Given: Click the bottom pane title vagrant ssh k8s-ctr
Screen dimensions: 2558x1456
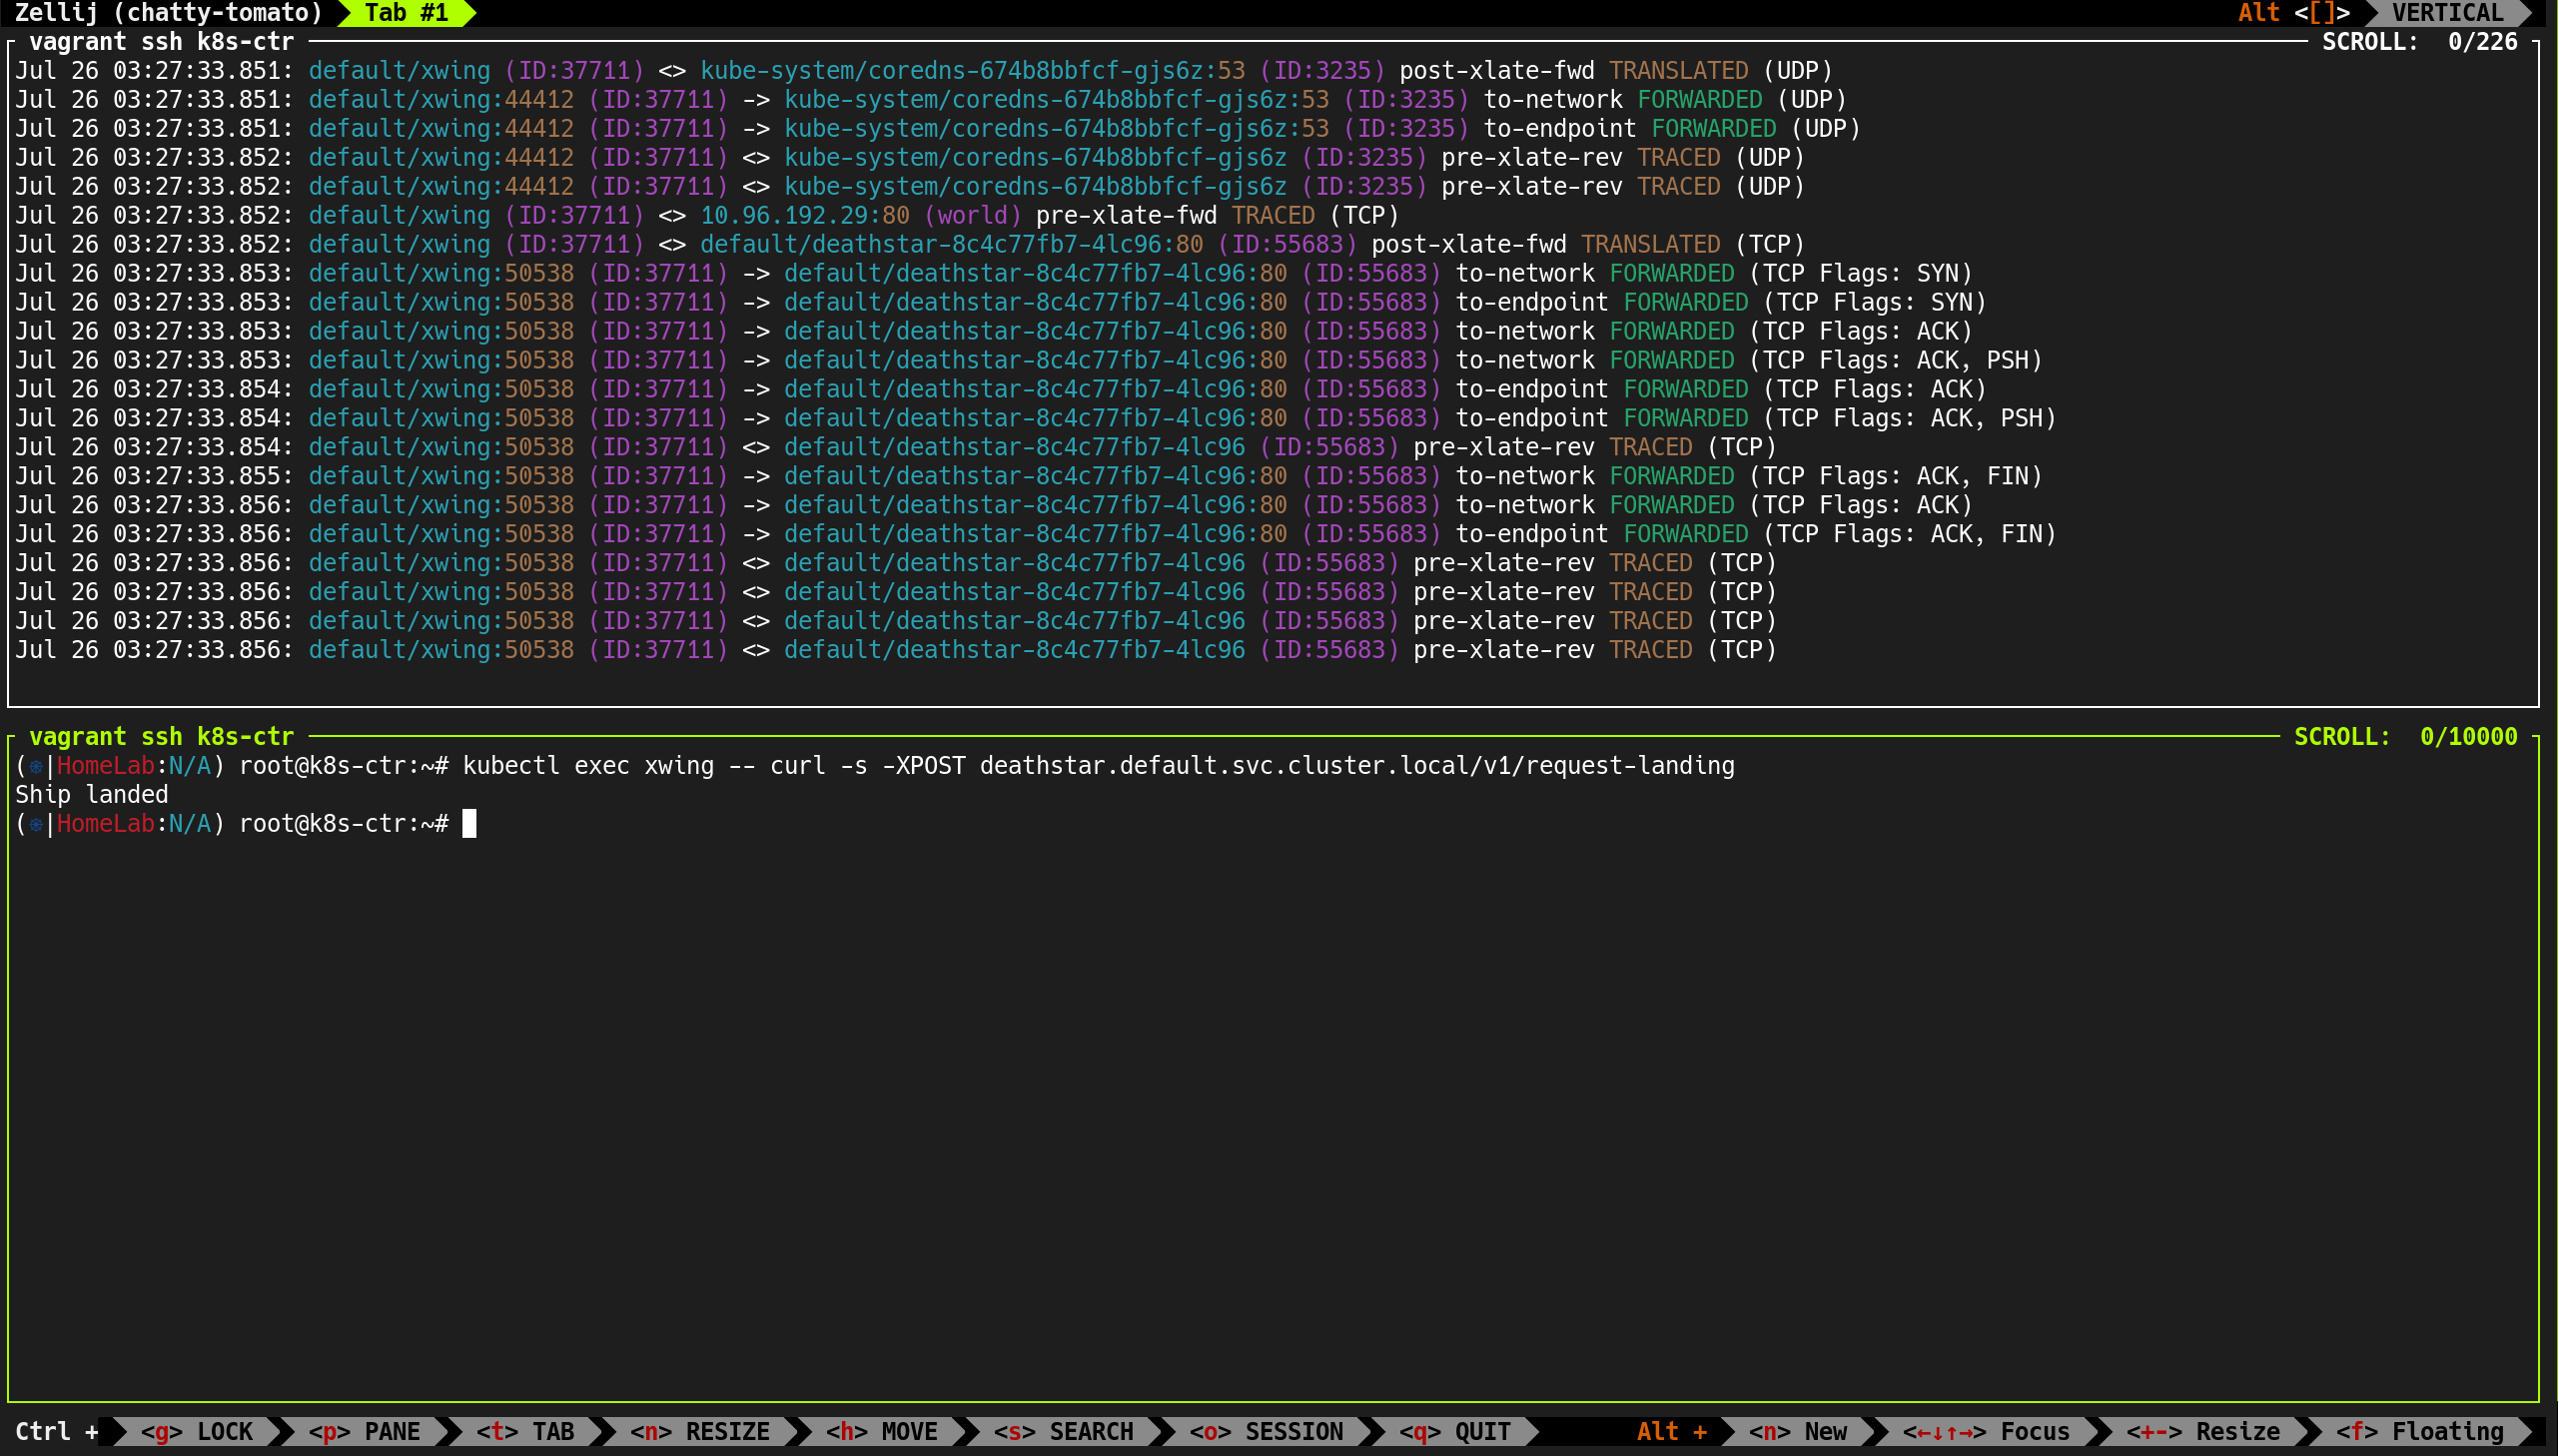Looking at the screenshot, I should tap(161, 737).
